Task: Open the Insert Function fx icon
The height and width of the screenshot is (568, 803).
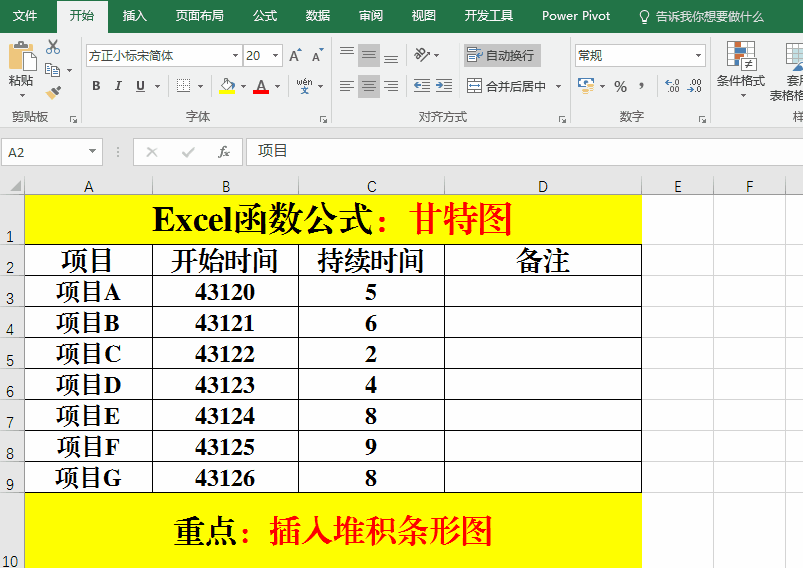Action: click(224, 152)
